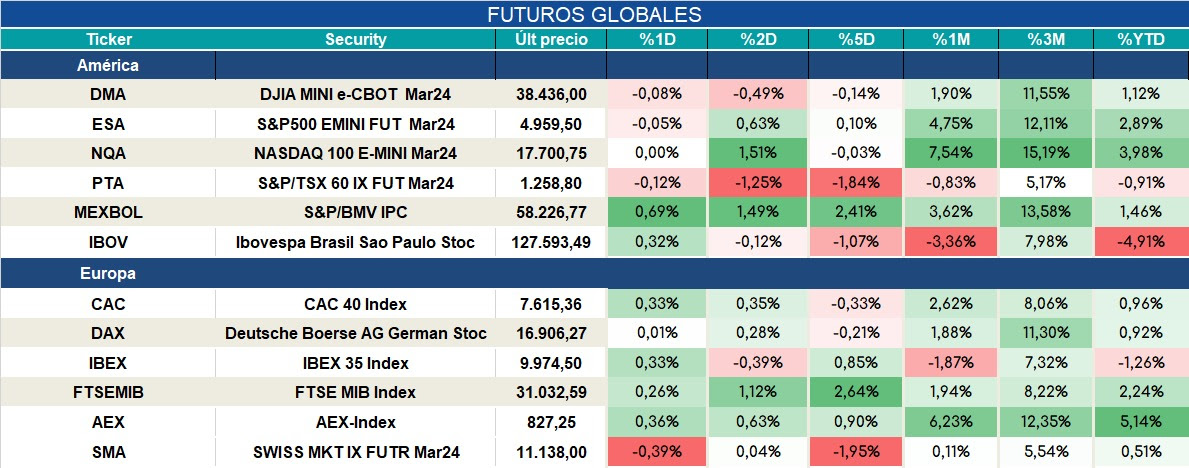The height and width of the screenshot is (468, 1189).
Task: Select the América section row
Action: tap(594, 65)
